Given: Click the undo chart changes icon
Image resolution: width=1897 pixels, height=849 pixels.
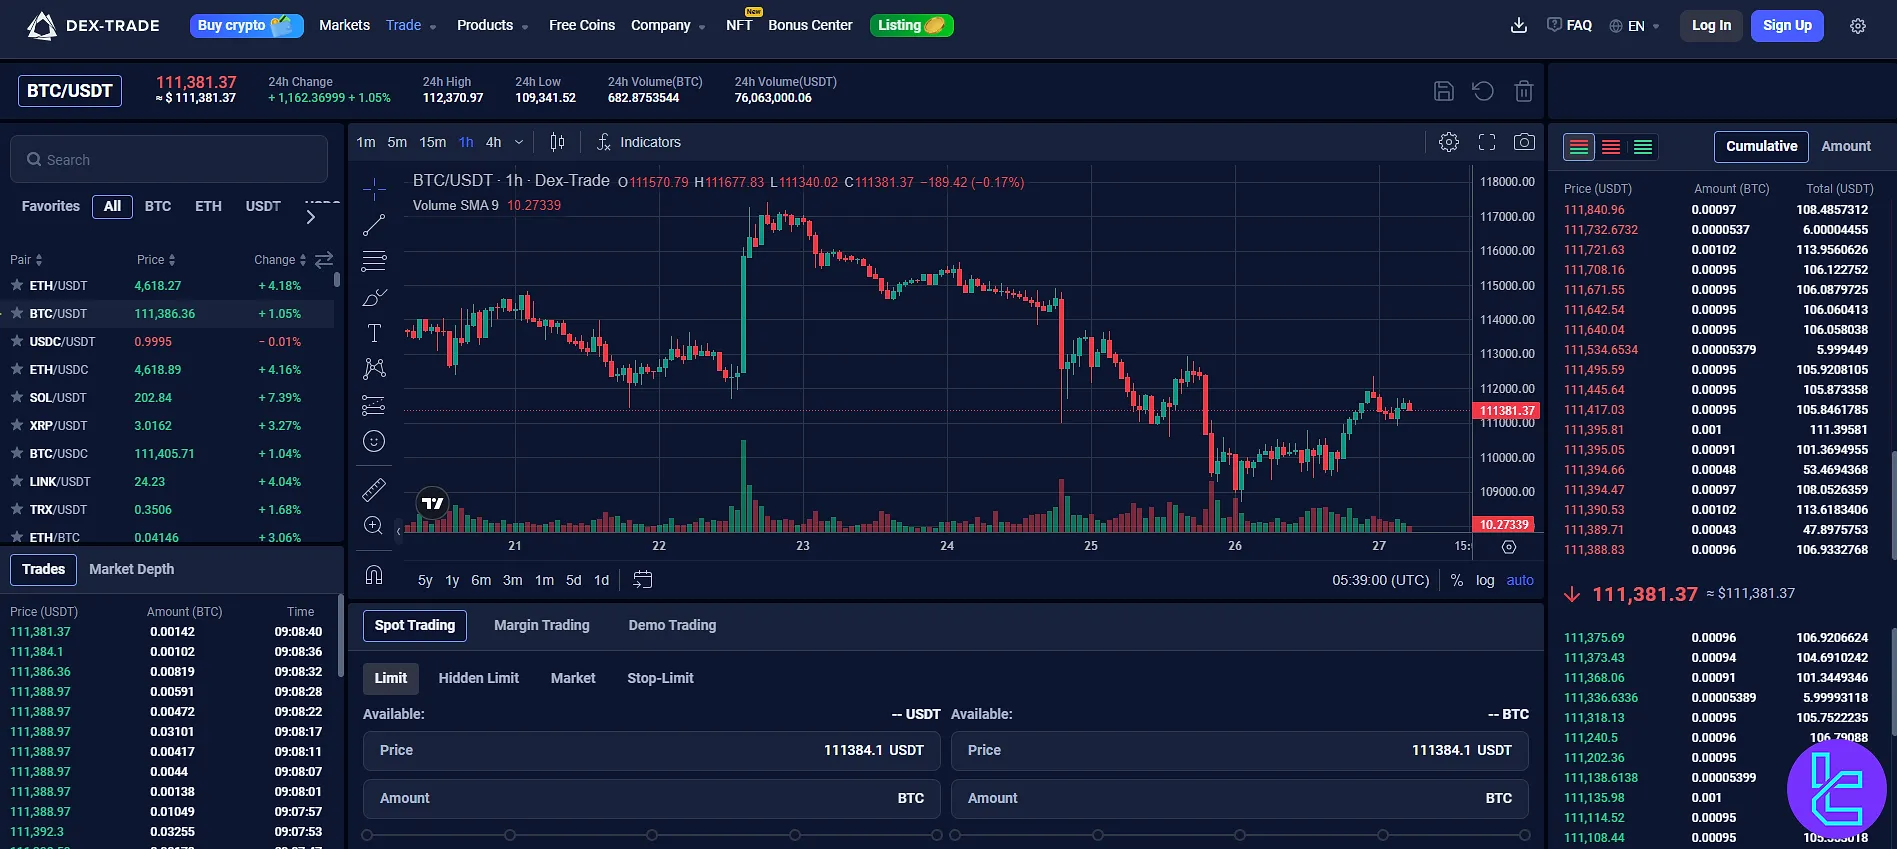Looking at the screenshot, I should pyautogui.click(x=1483, y=91).
